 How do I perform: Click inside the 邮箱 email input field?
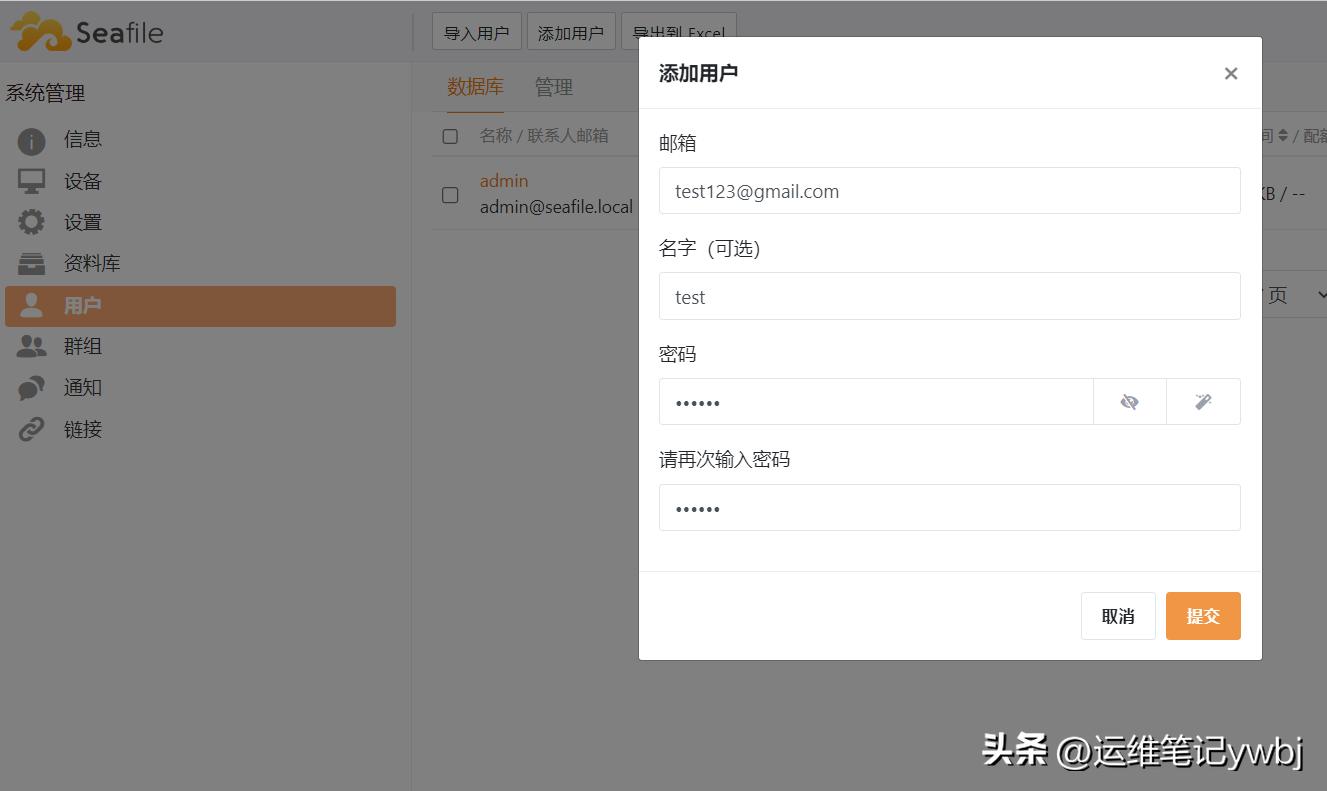(950, 190)
